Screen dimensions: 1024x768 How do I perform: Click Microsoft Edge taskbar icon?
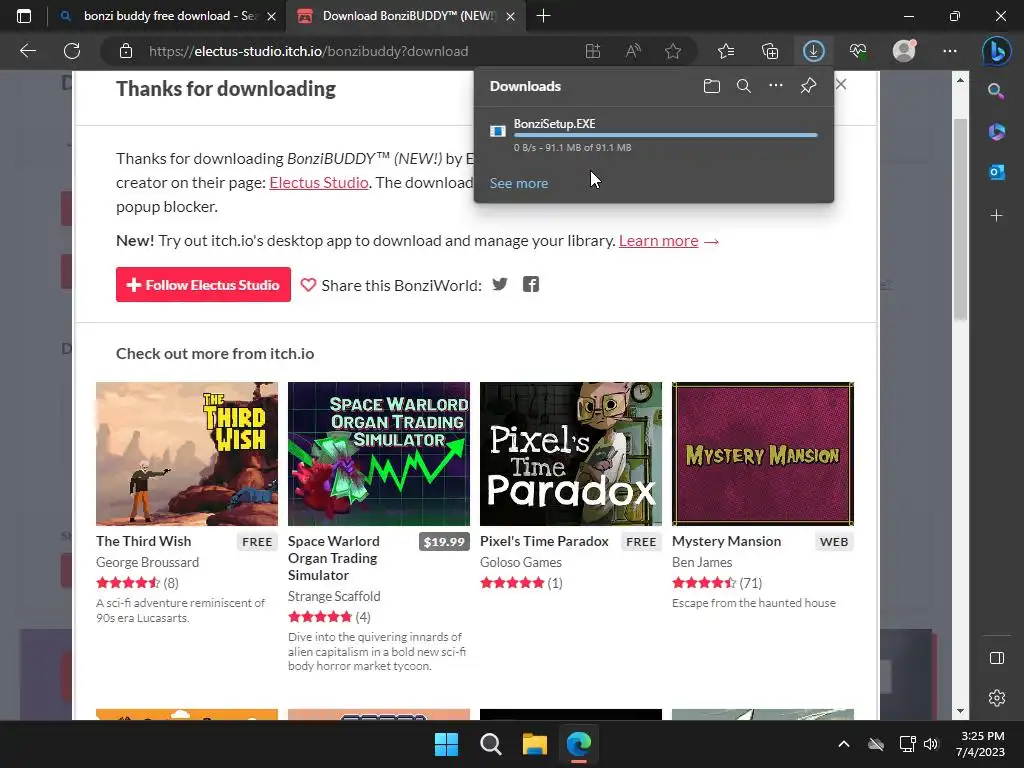pos(579,744)
